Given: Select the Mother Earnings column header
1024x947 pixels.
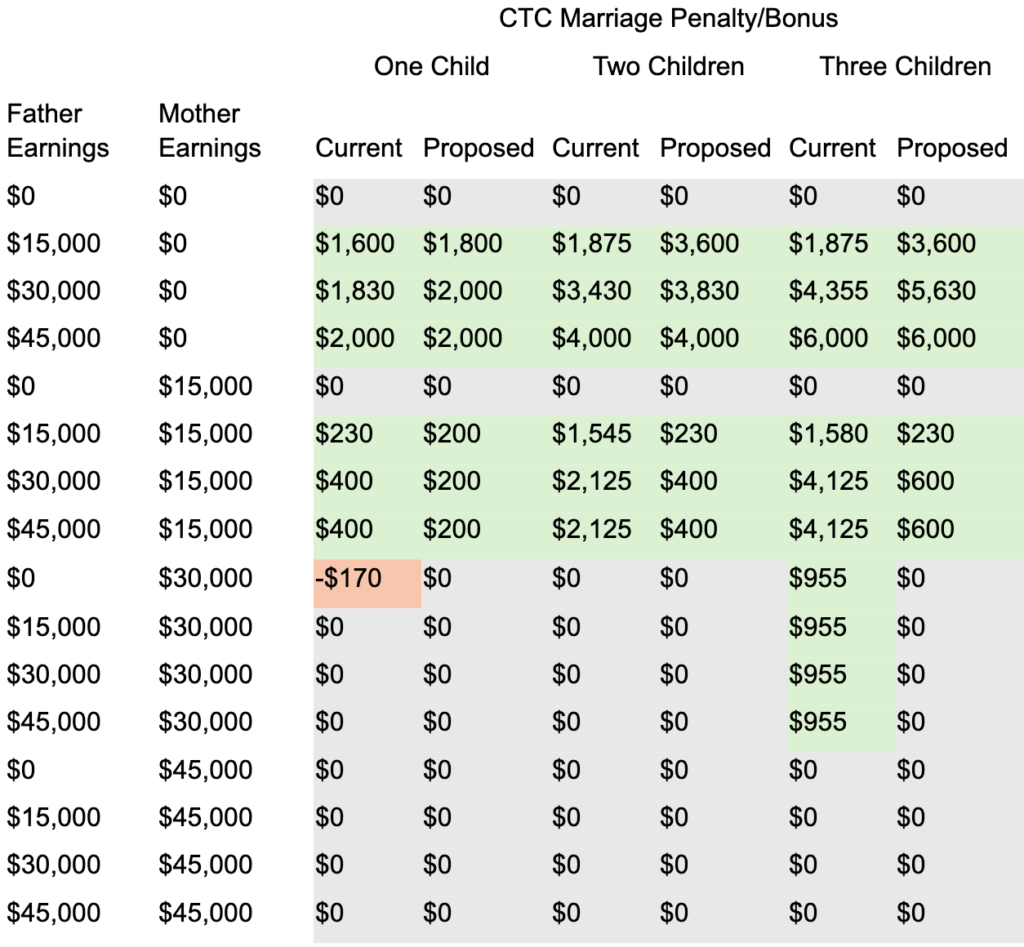Looking at the screenshot, I should (x=209, y=131).
